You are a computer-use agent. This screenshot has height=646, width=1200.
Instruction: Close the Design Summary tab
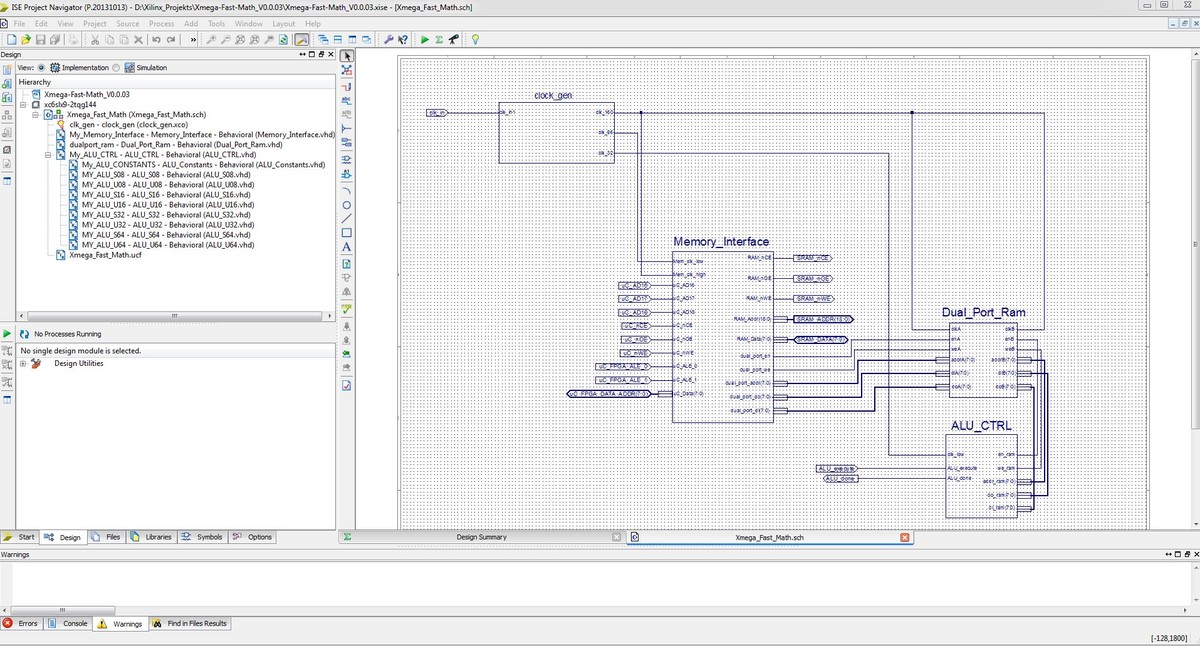click(617, 537)
